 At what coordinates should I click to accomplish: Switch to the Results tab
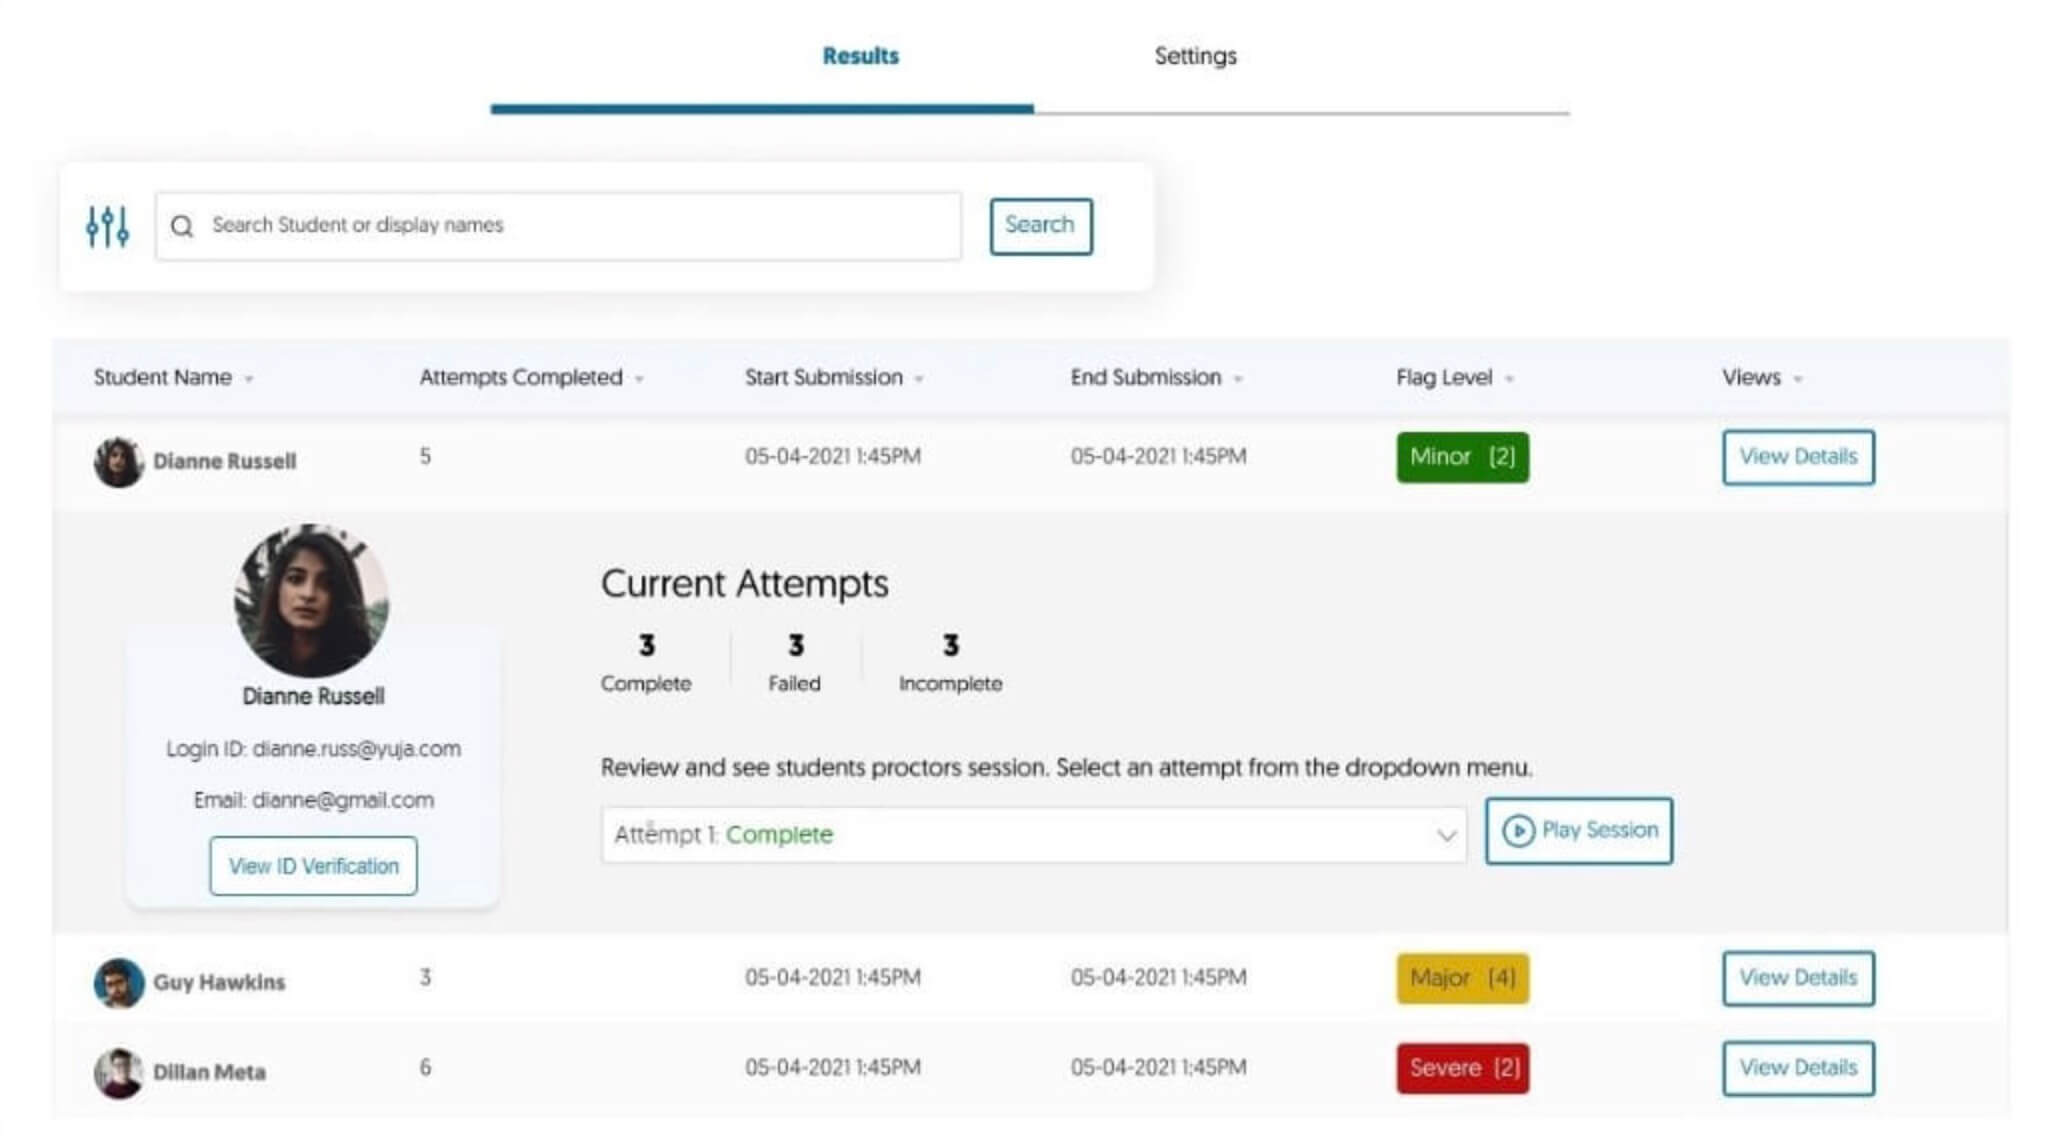(860, 56)
